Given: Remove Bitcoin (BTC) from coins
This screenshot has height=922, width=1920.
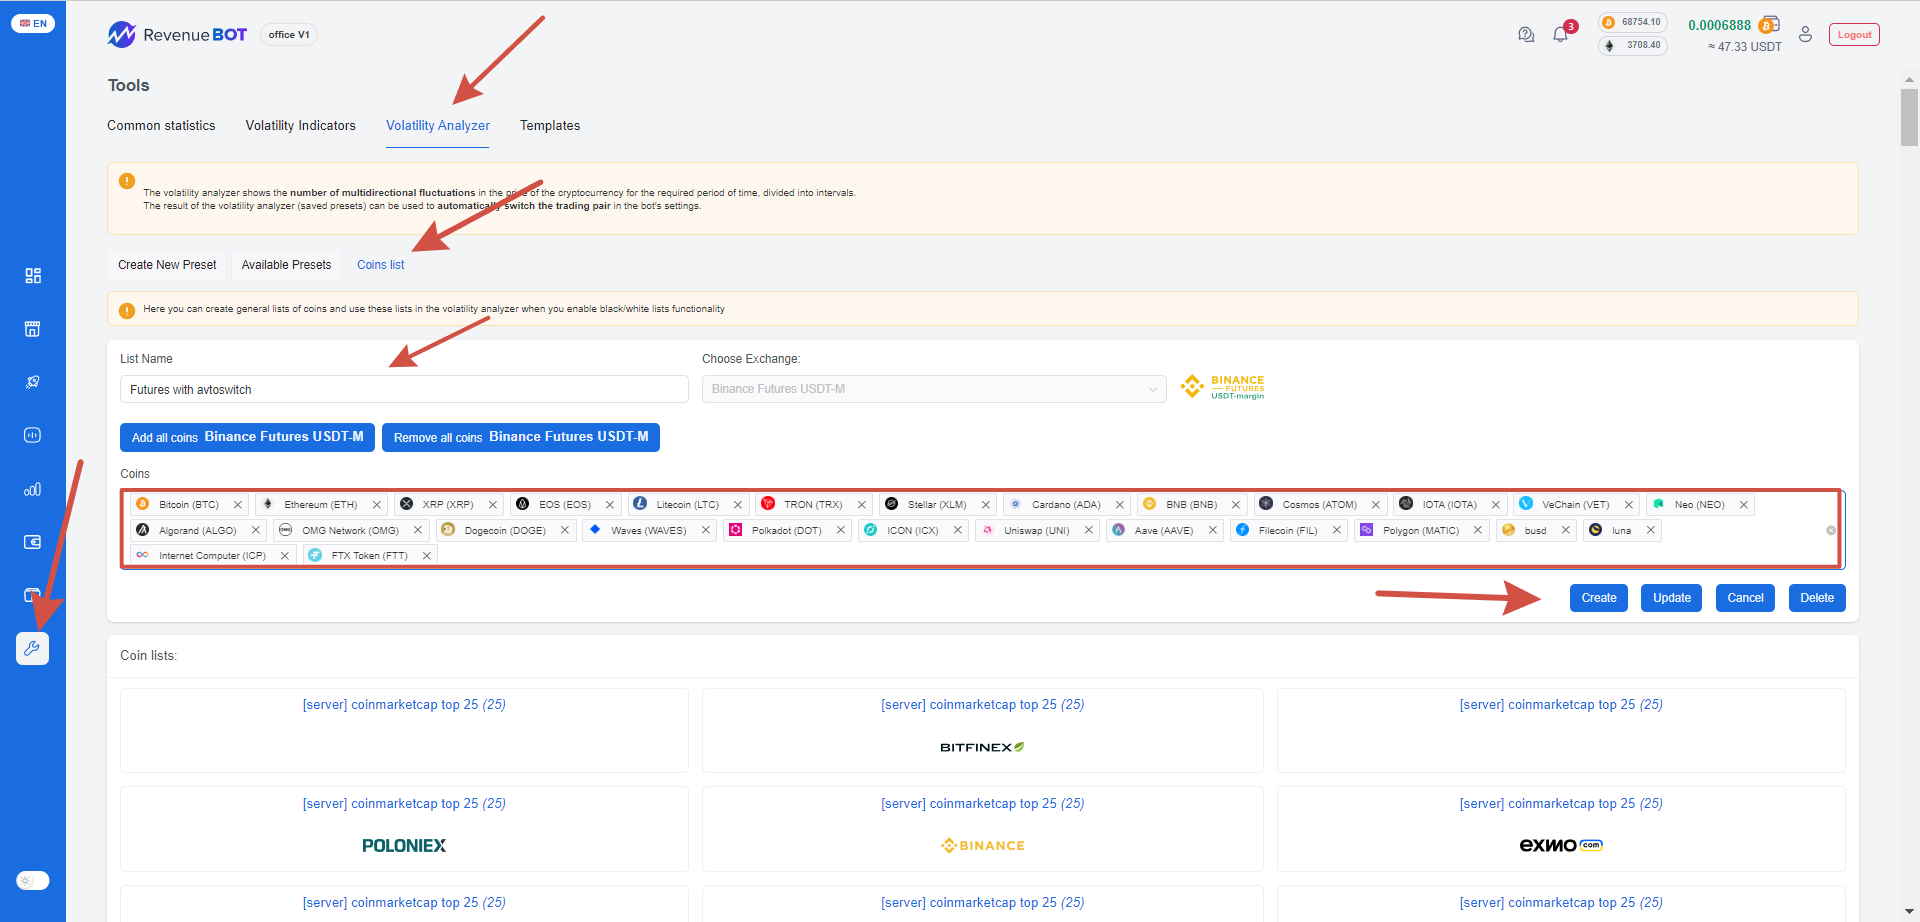Looking at the screenshot, I should coord(238,505).
